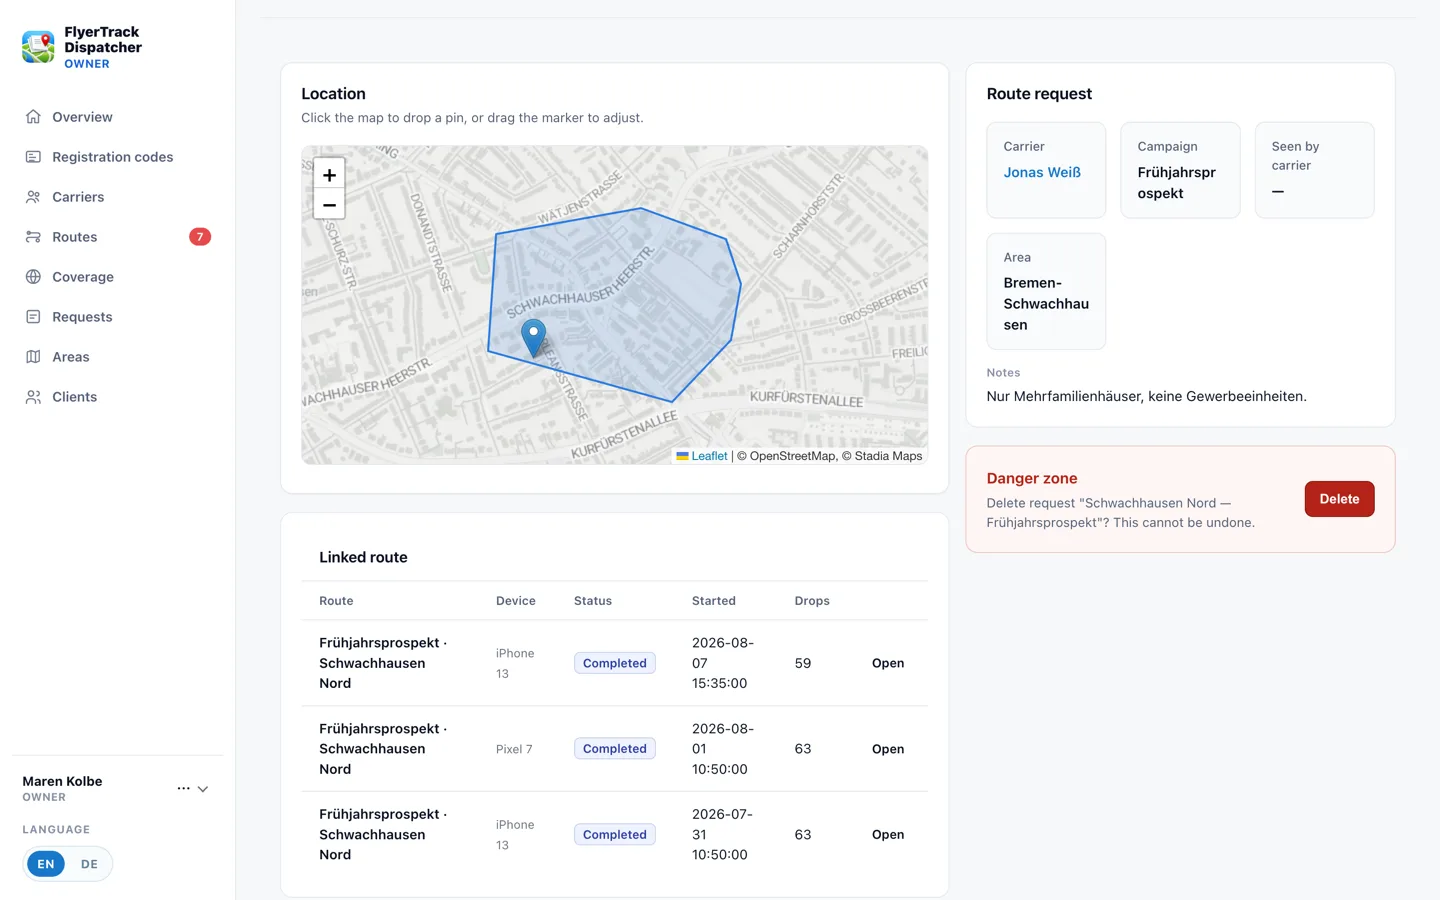Click the FlyerTrack Dispatcher logo icon
Screen dimensions: 1440x900
coord(39,47)
